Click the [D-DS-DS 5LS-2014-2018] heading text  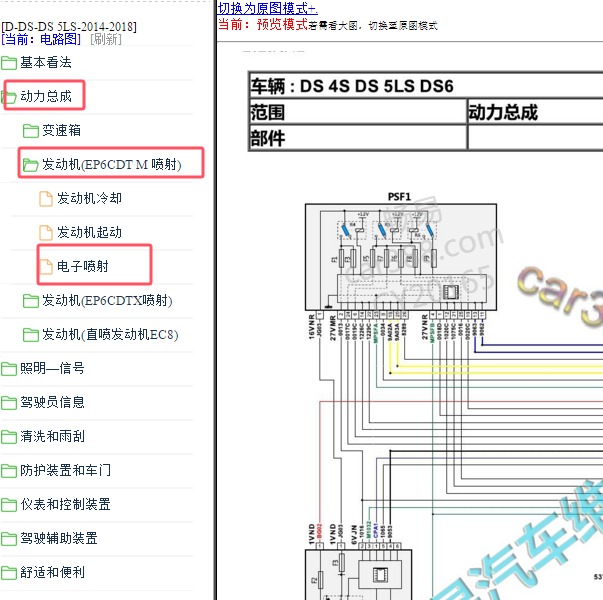(69, 27)
